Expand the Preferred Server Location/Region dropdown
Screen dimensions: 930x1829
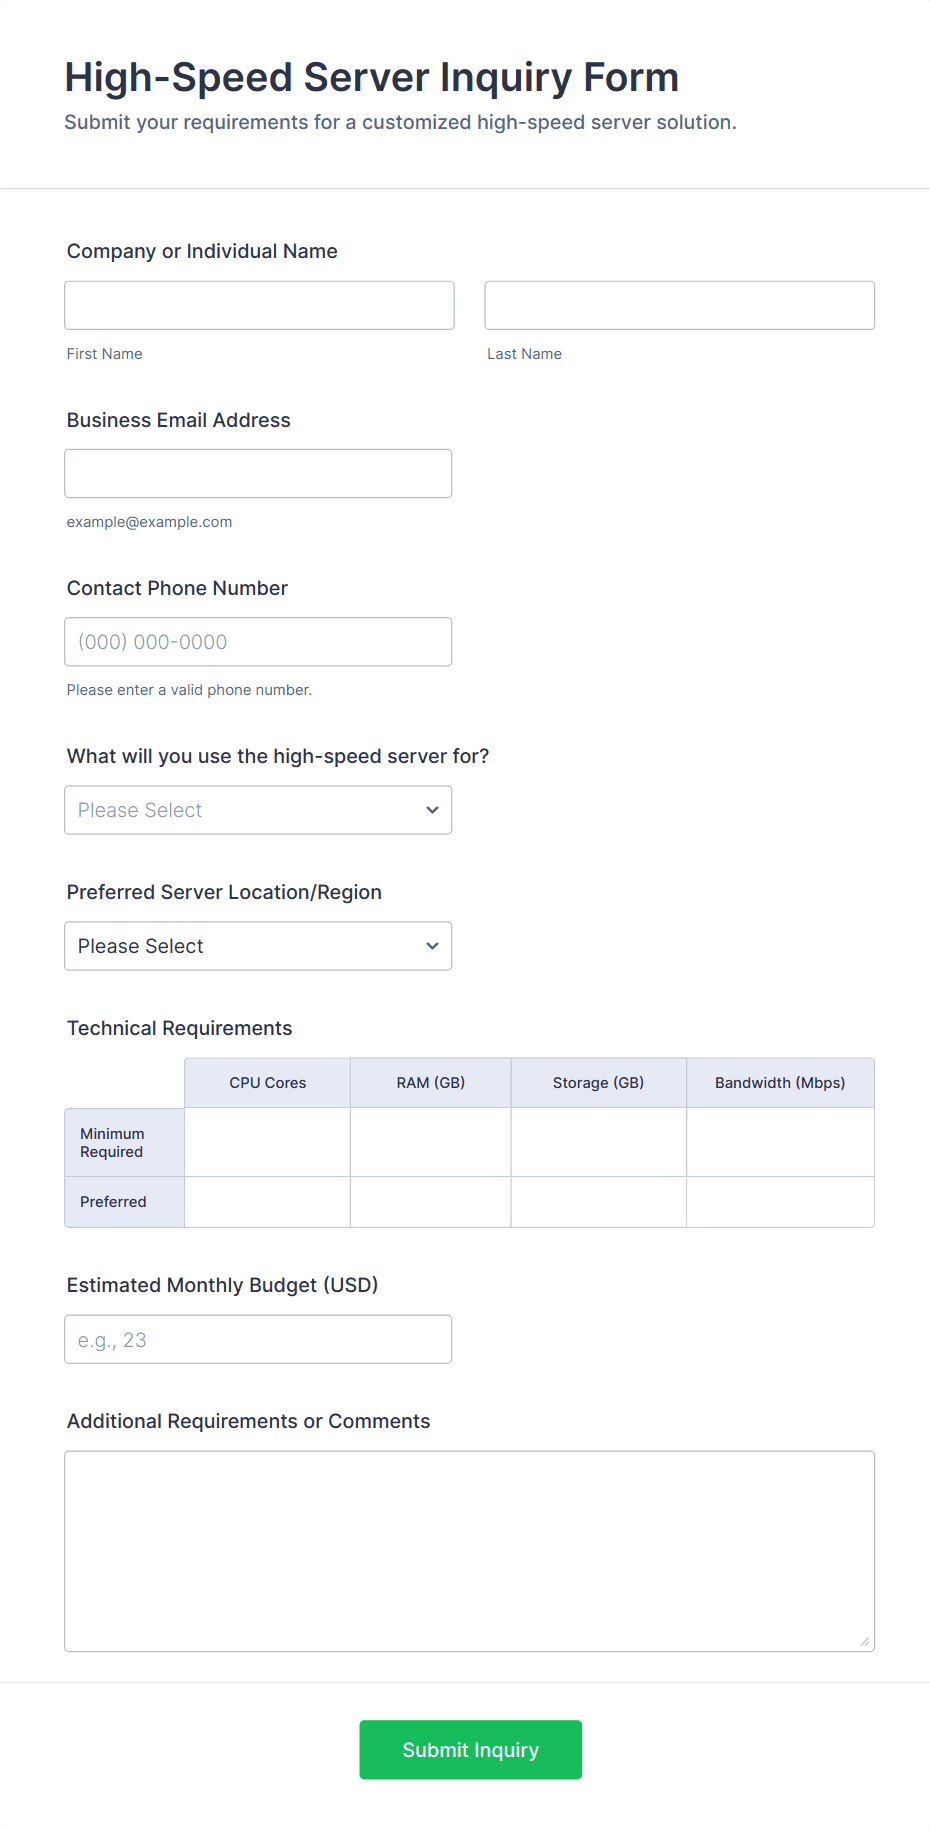click(258, 945)
